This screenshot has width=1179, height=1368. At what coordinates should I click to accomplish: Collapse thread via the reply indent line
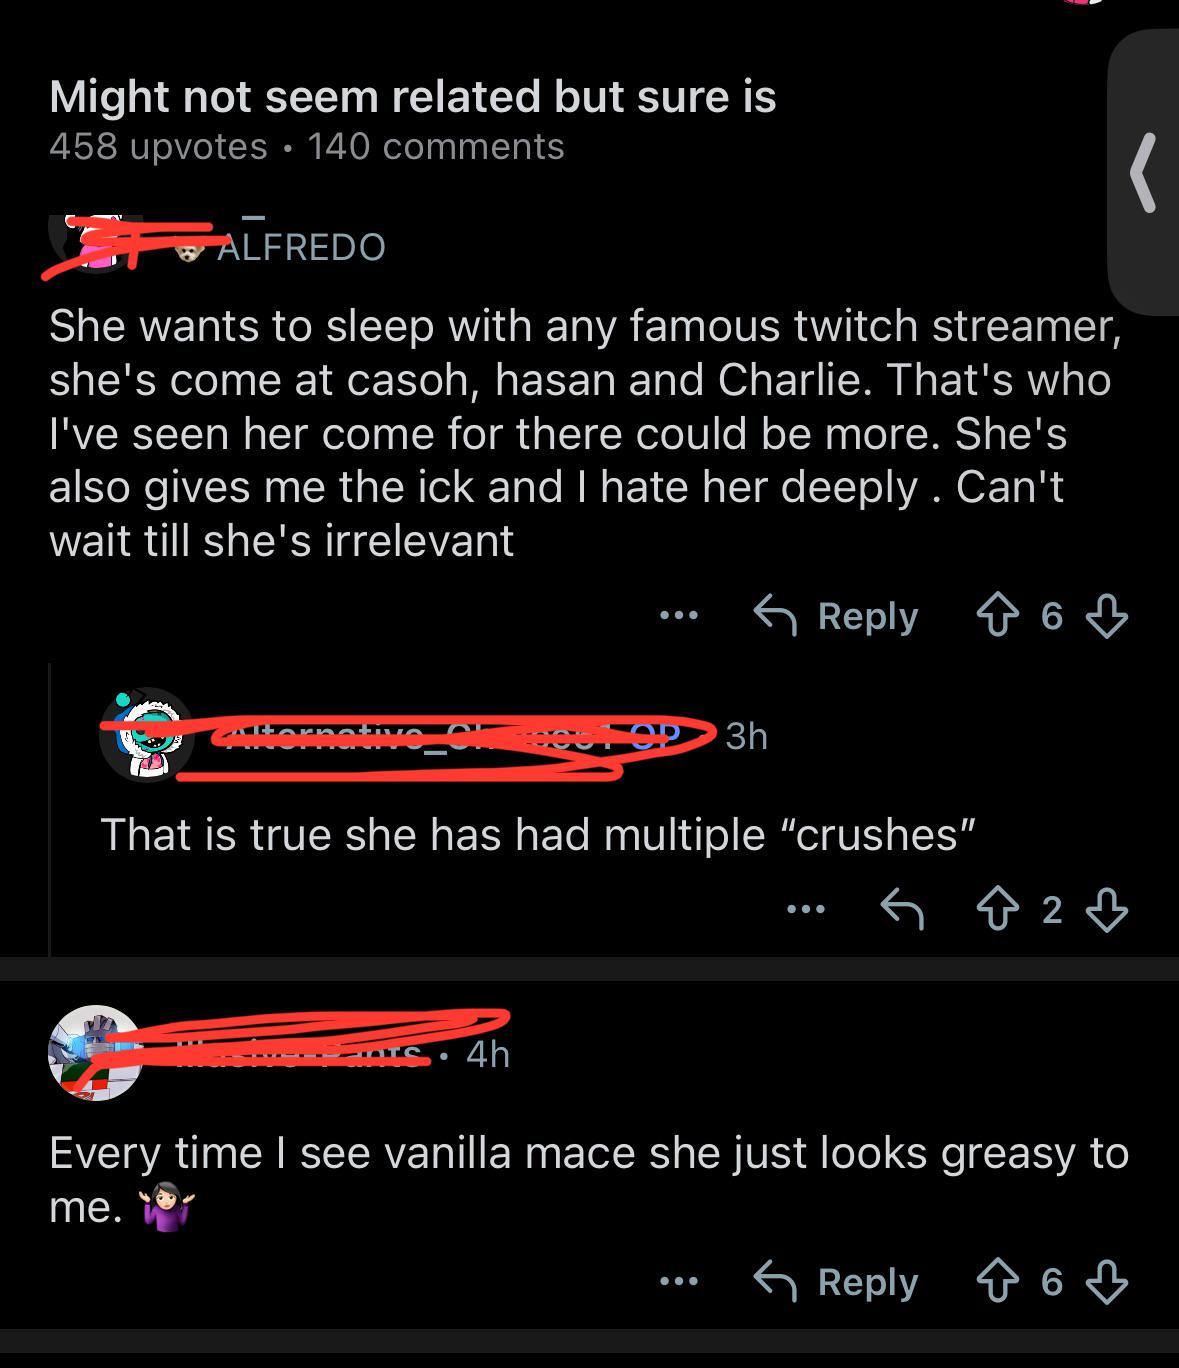pos(50,808)
